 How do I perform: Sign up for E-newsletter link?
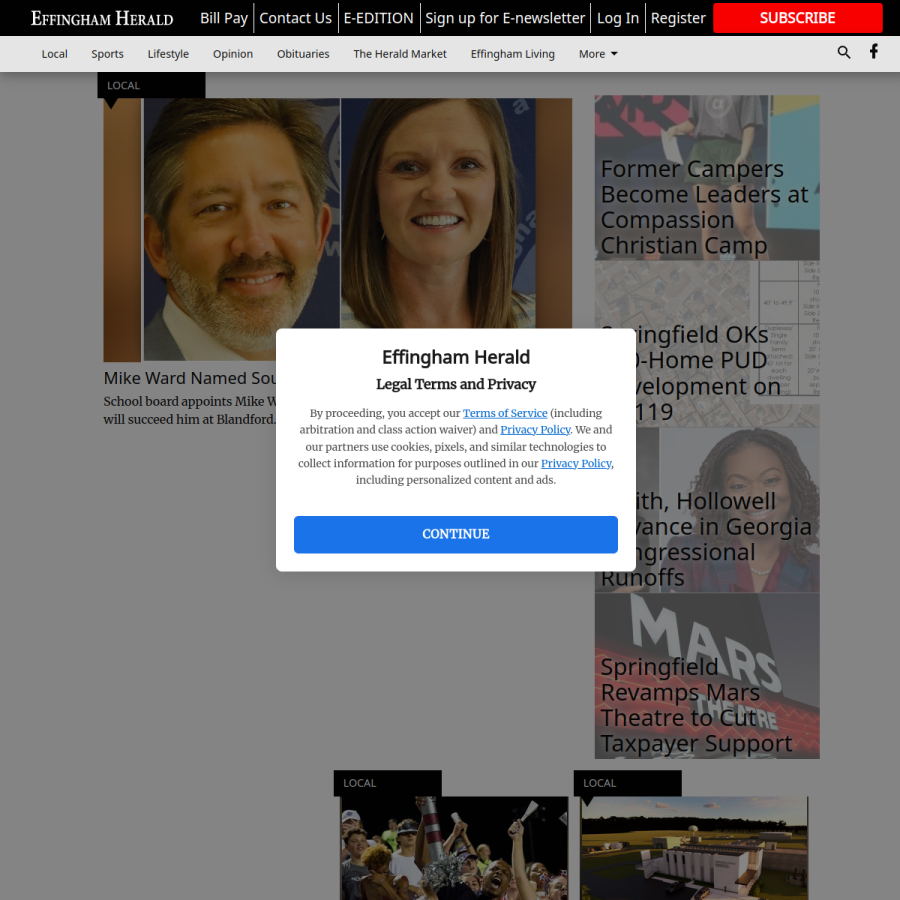[505, 18]
